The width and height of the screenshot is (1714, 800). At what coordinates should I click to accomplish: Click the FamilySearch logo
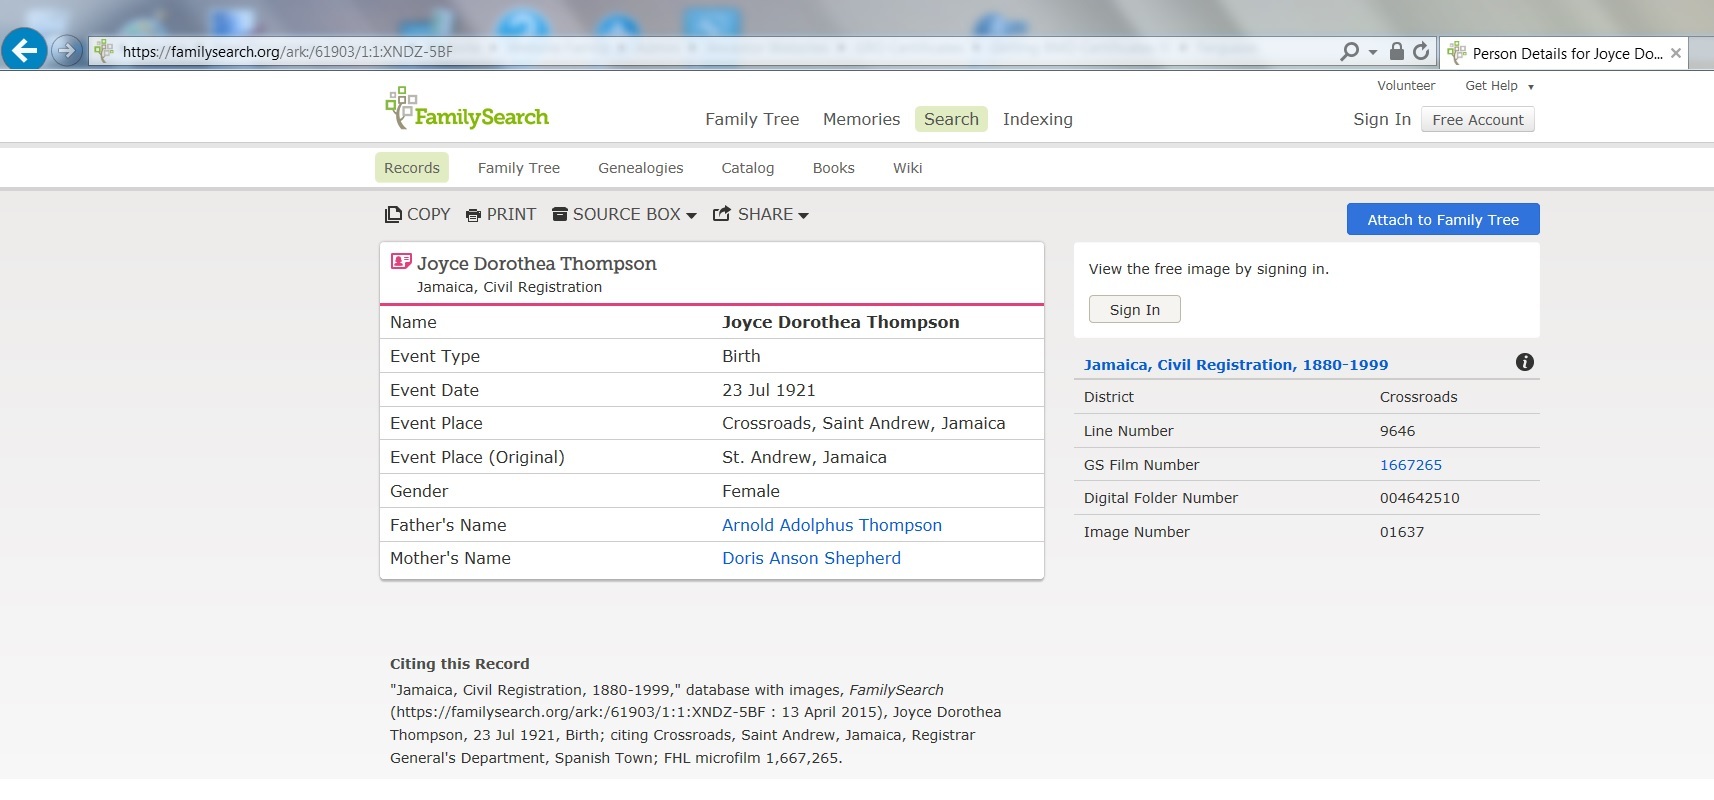click(x=467, y=109)
